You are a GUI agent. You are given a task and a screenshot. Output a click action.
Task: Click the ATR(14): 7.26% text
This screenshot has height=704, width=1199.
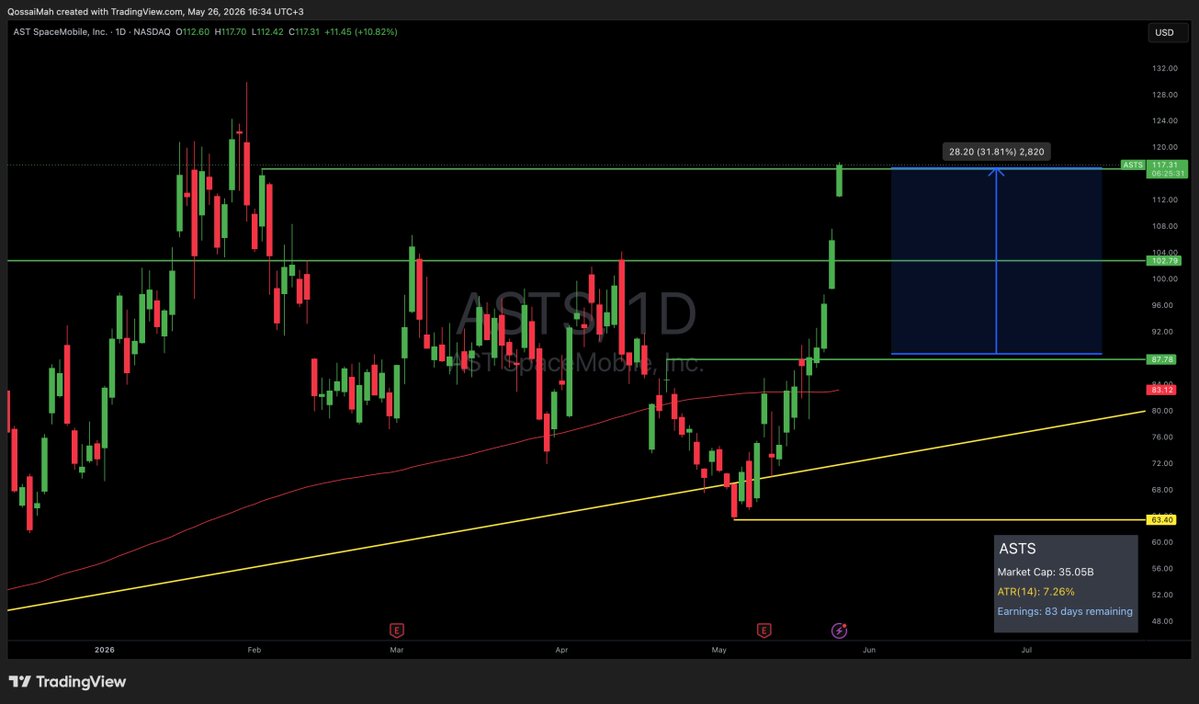[x=1035, y=592]
